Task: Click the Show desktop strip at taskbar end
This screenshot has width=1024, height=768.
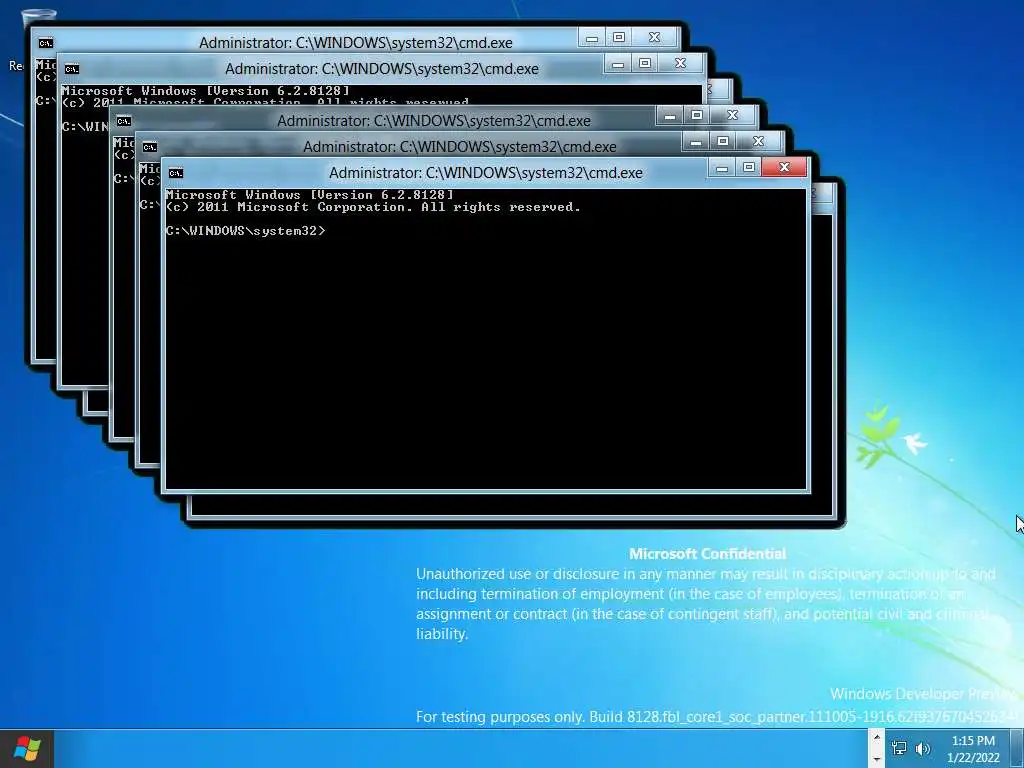Action: click(1017, 749)
